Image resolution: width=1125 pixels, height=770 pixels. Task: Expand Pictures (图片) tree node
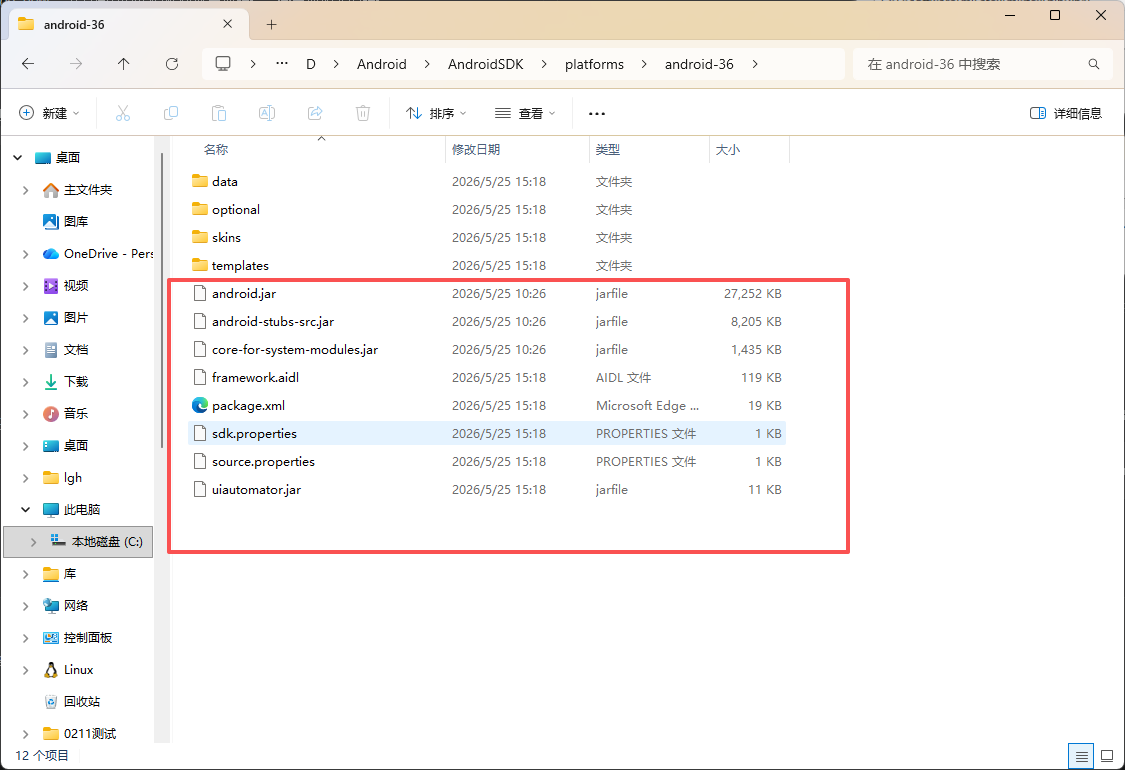point(26,318)
